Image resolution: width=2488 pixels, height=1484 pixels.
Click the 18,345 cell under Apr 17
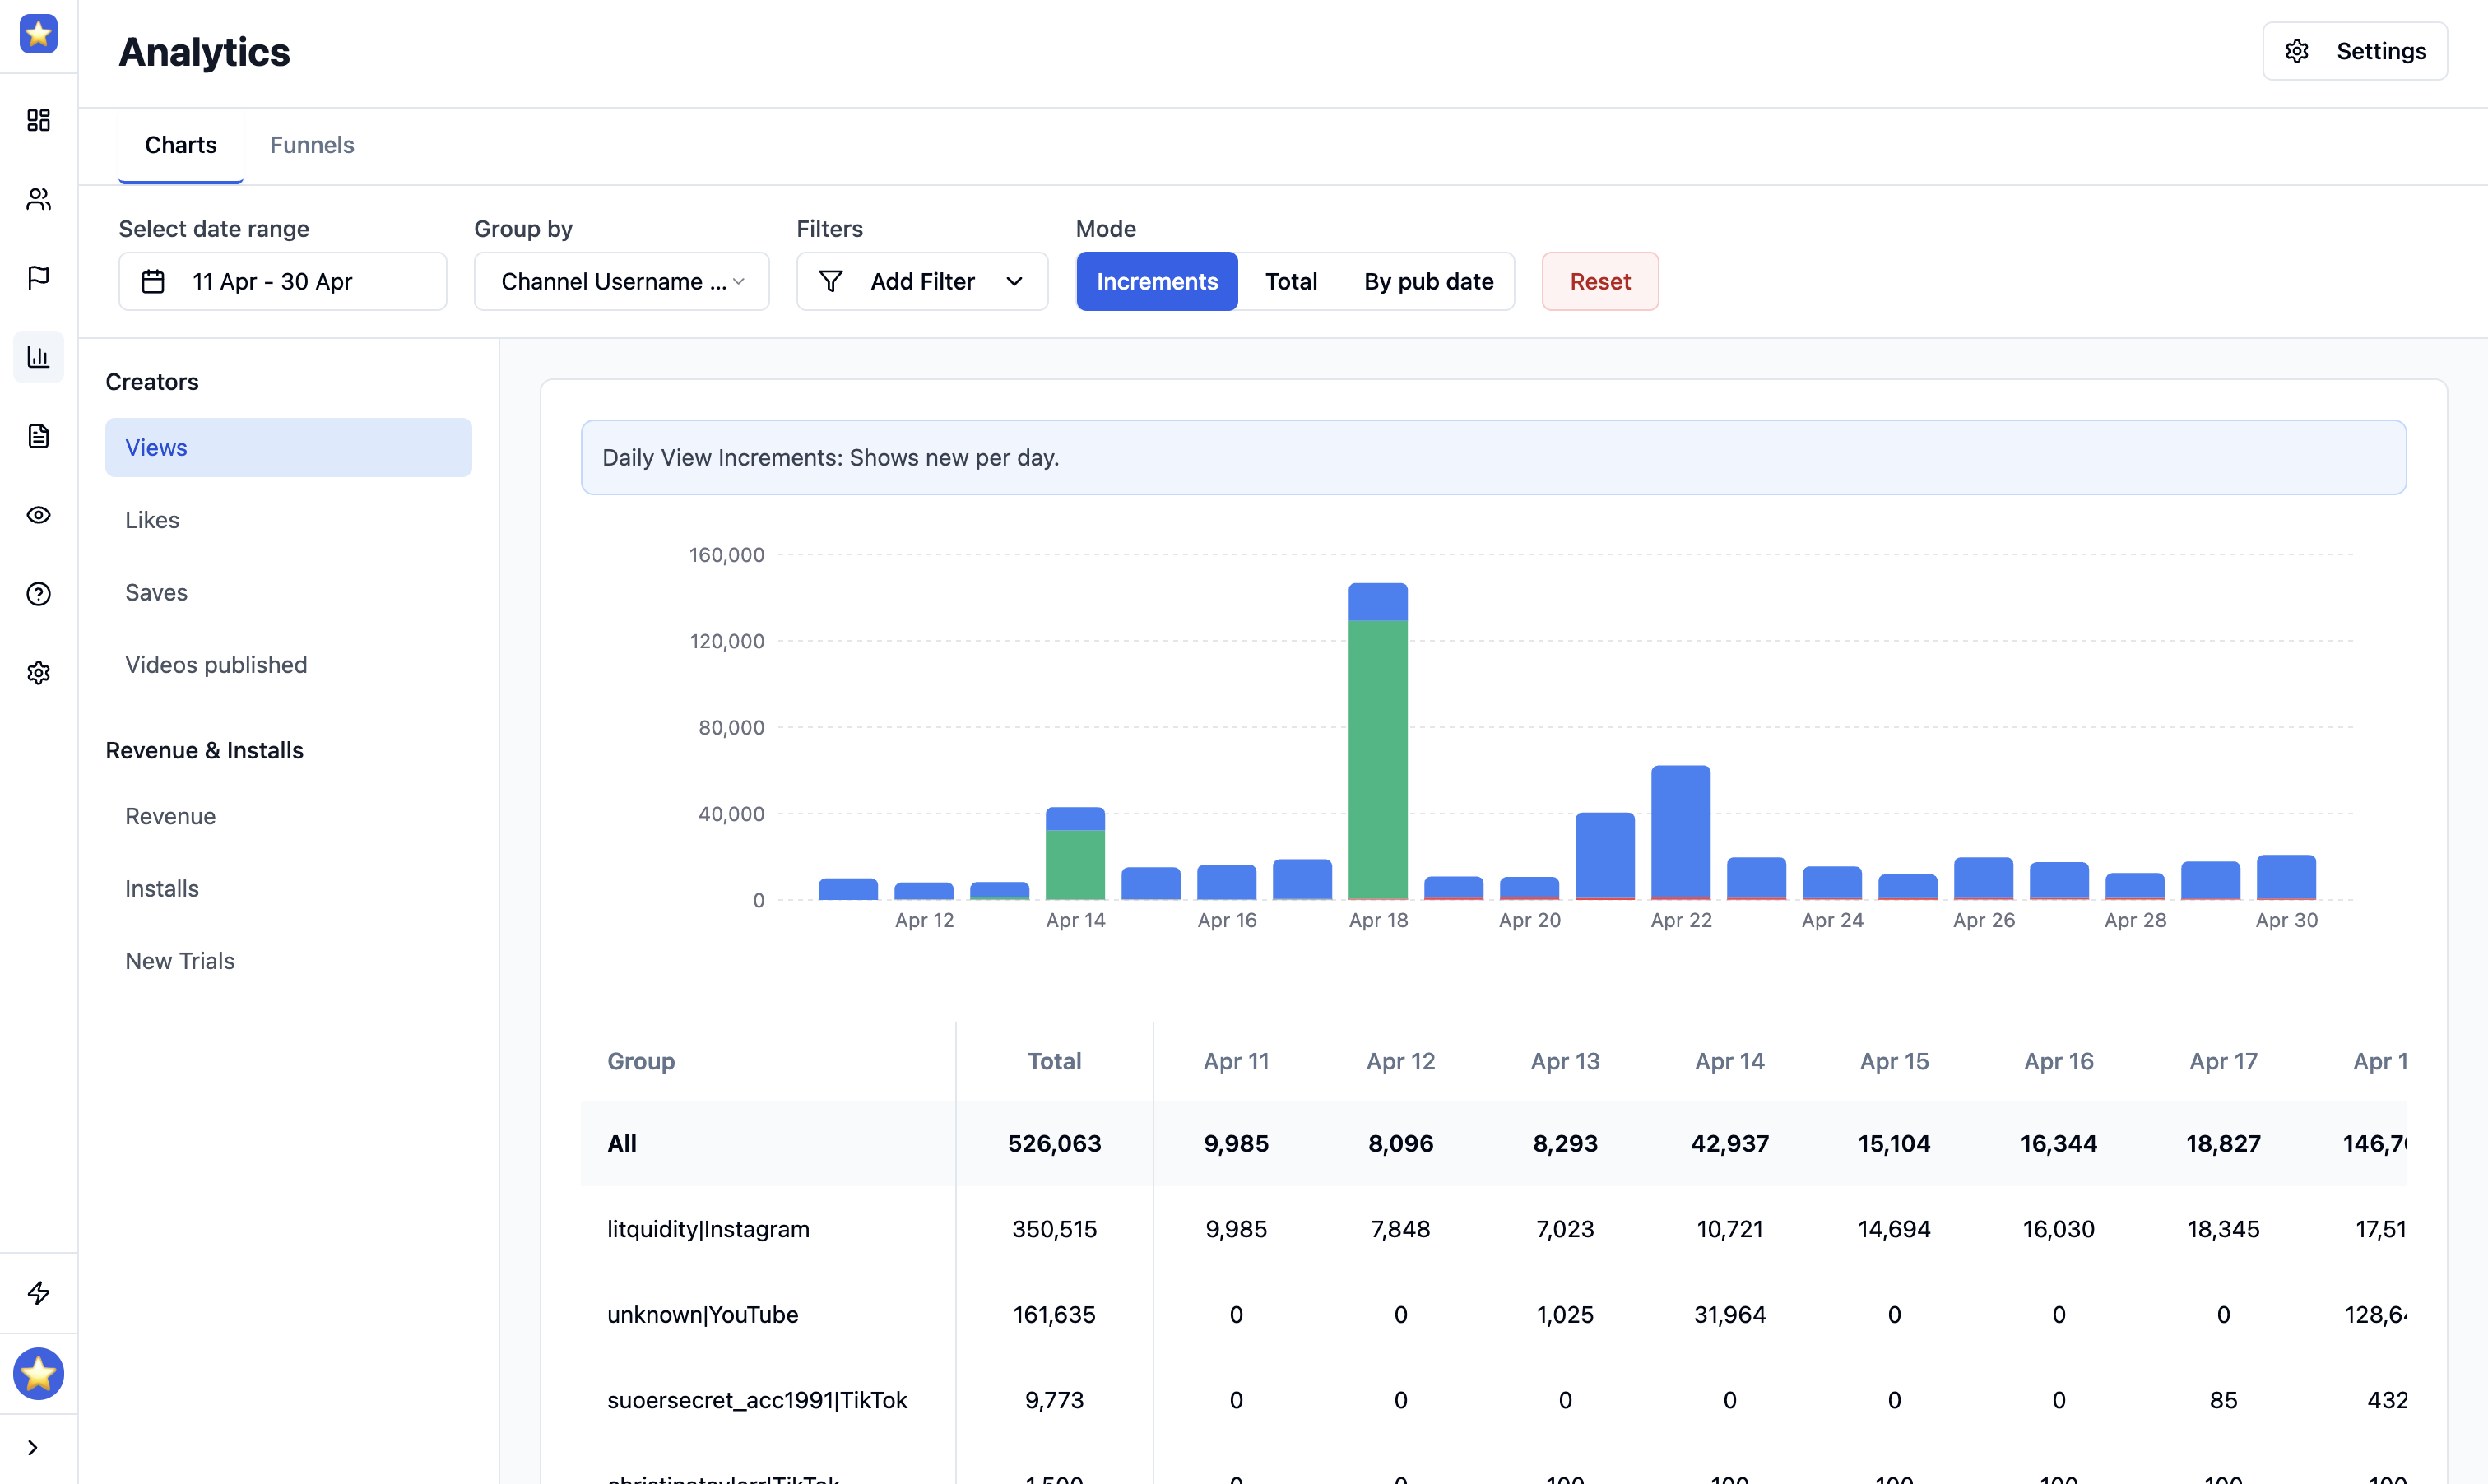tap(2223, 1229)
